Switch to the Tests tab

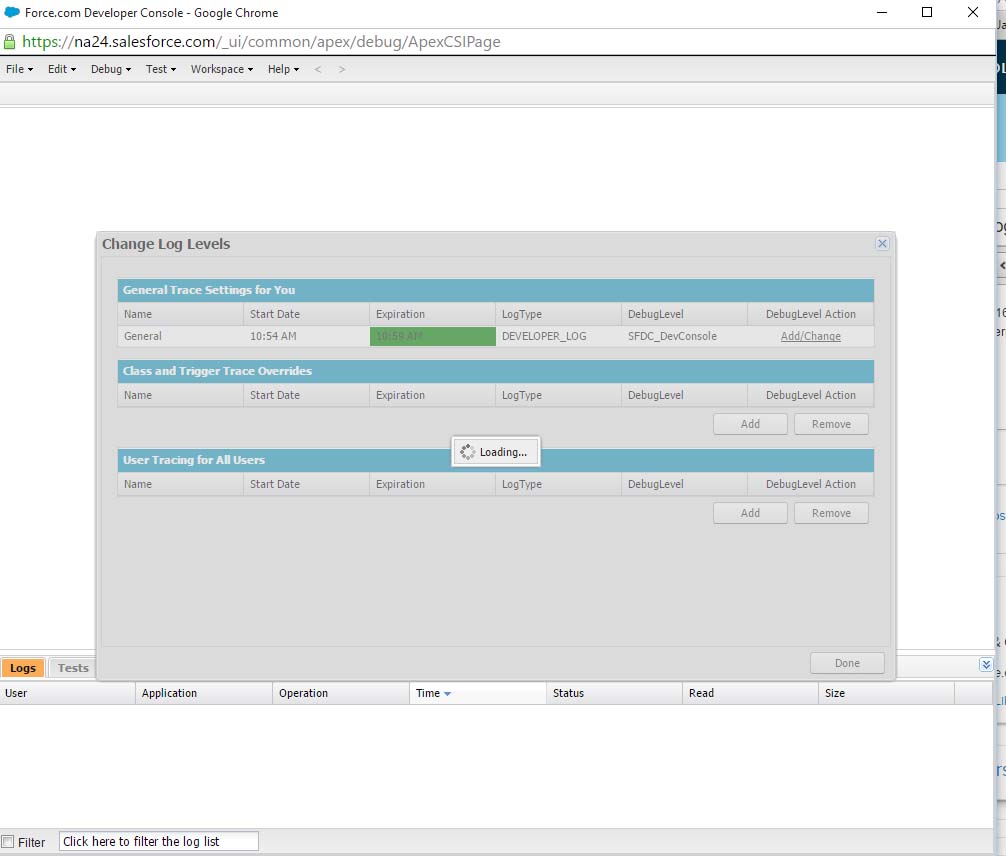coord(73,668)
